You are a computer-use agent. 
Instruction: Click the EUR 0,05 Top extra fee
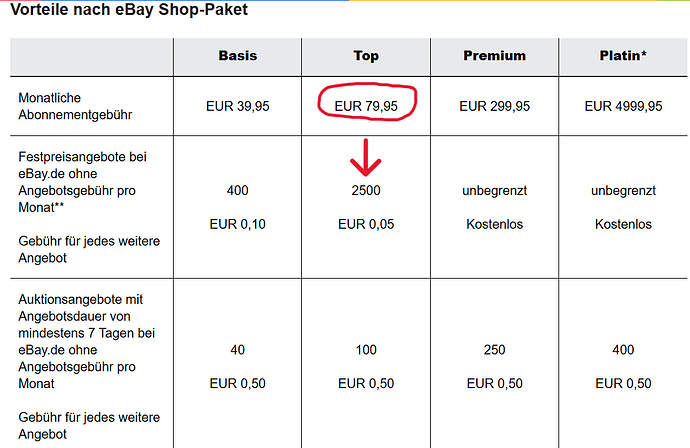pos(366,224)
